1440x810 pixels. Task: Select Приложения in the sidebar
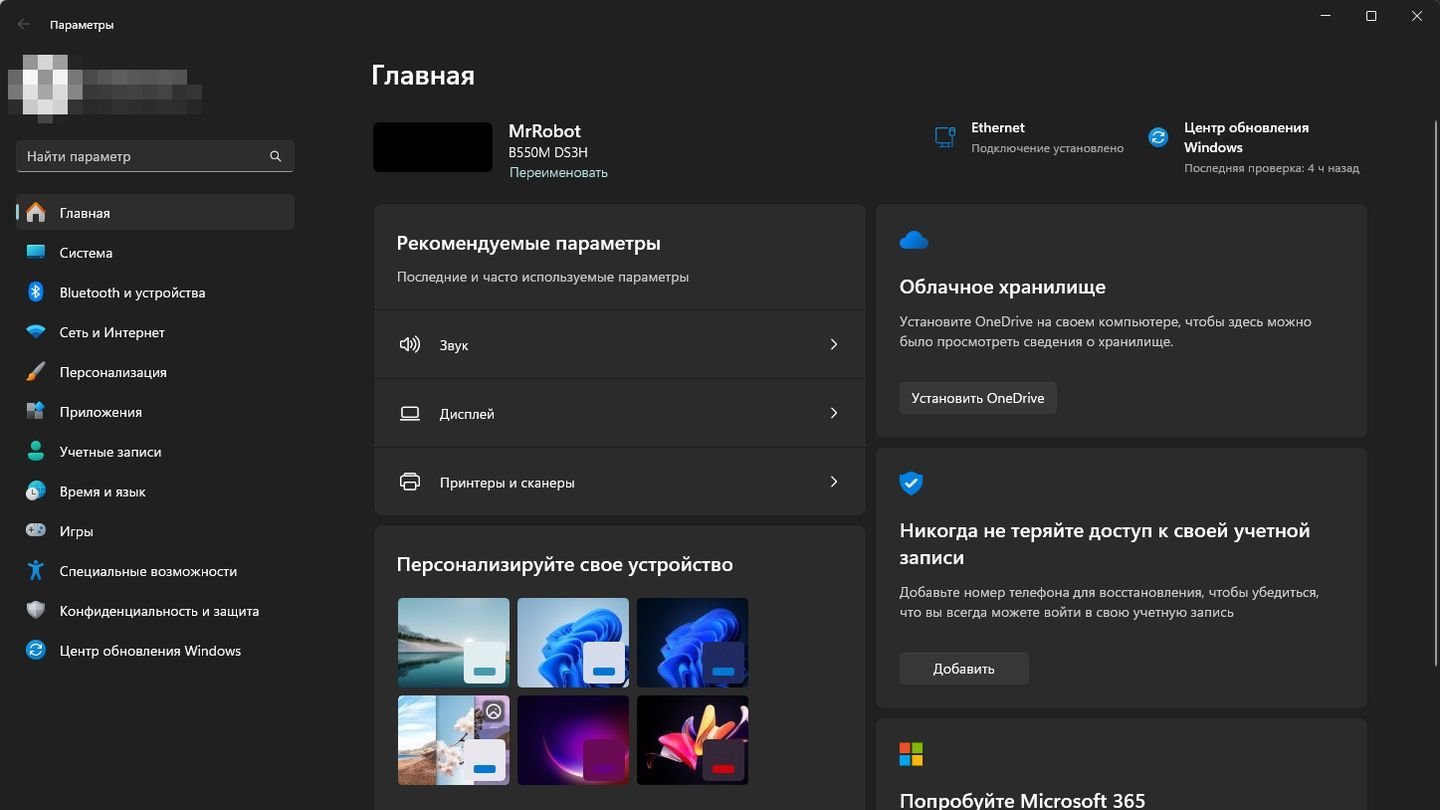tap(155, 411)
